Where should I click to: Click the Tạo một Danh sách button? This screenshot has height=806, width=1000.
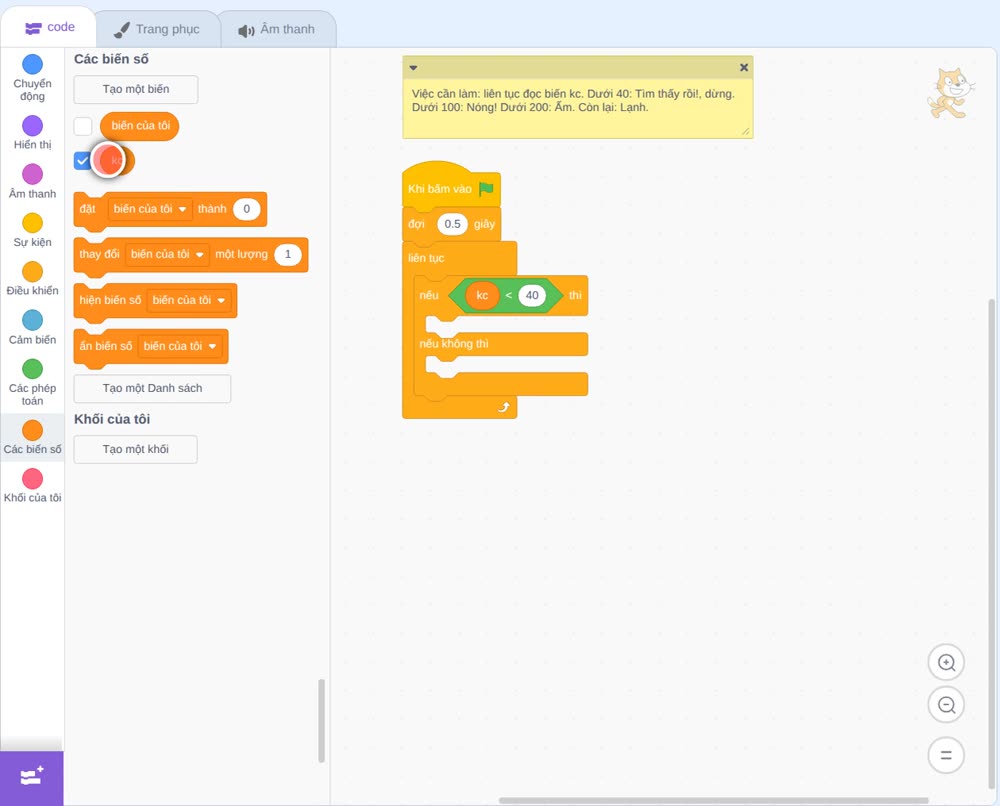coord(152,388)
